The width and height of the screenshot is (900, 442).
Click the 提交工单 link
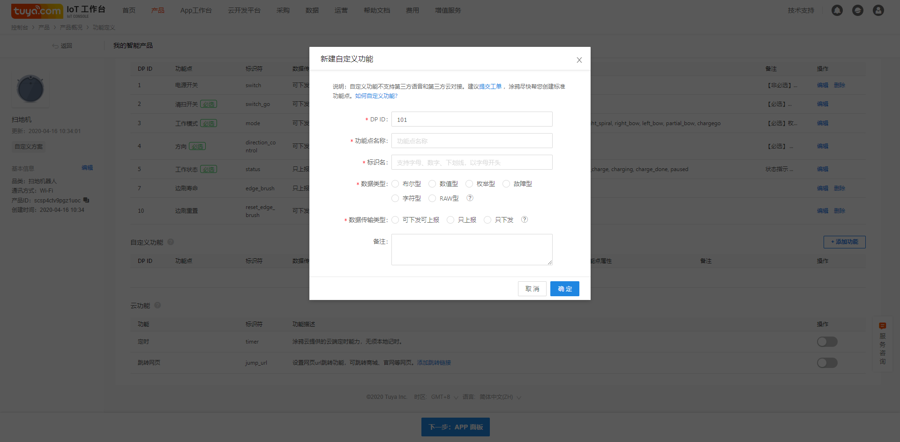[x=491, y=86]
